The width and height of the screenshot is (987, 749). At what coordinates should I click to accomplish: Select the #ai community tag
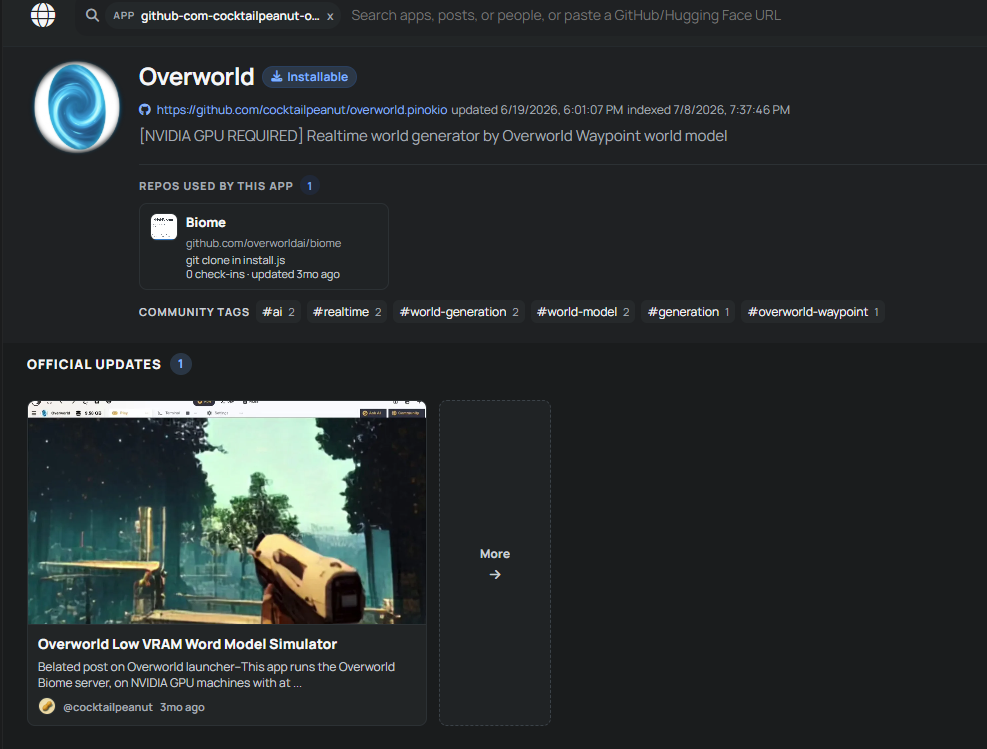tap(278, 312)
